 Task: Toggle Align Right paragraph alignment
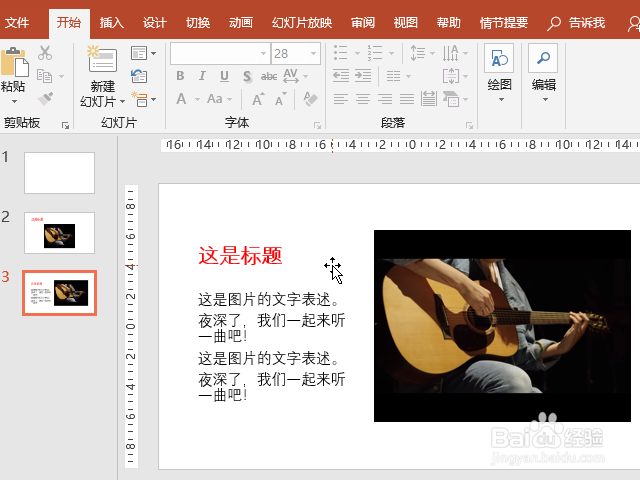pos(385,99)
